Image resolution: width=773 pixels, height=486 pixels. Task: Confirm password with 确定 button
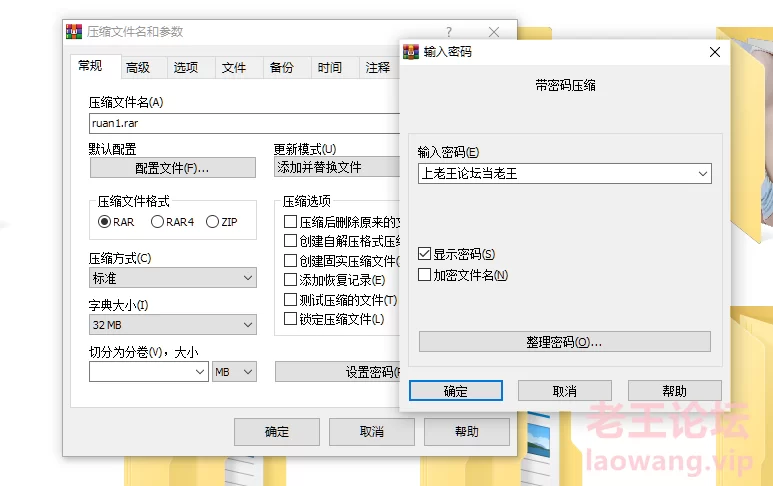coord(455,391)
